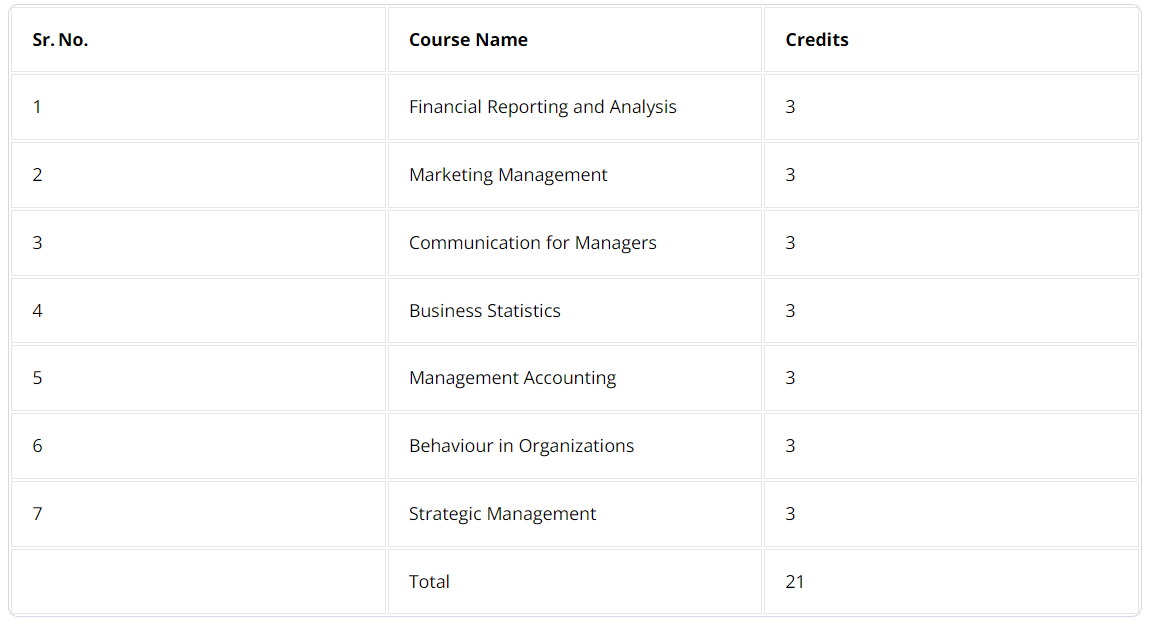1157x625 pixels.
Task: Click the Credits column header
Action: pos(951,40)
